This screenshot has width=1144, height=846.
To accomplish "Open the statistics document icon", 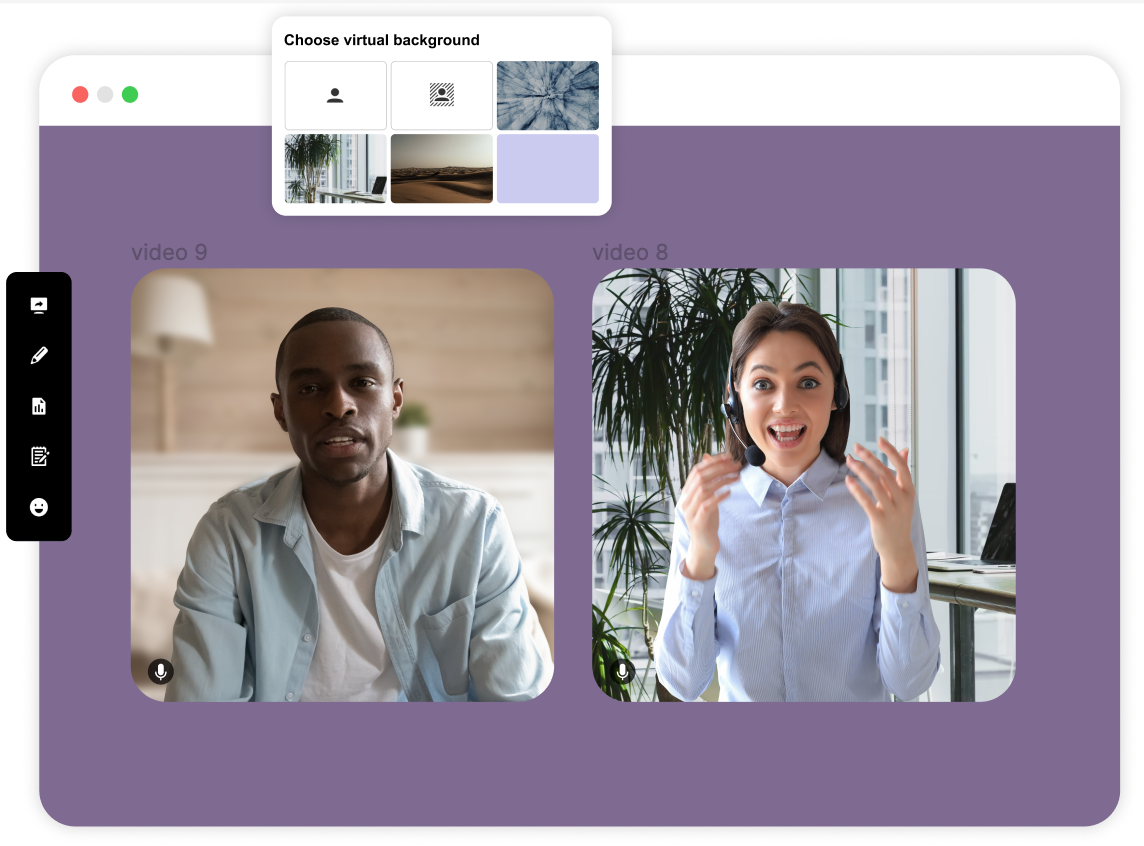I will [38, 406].
